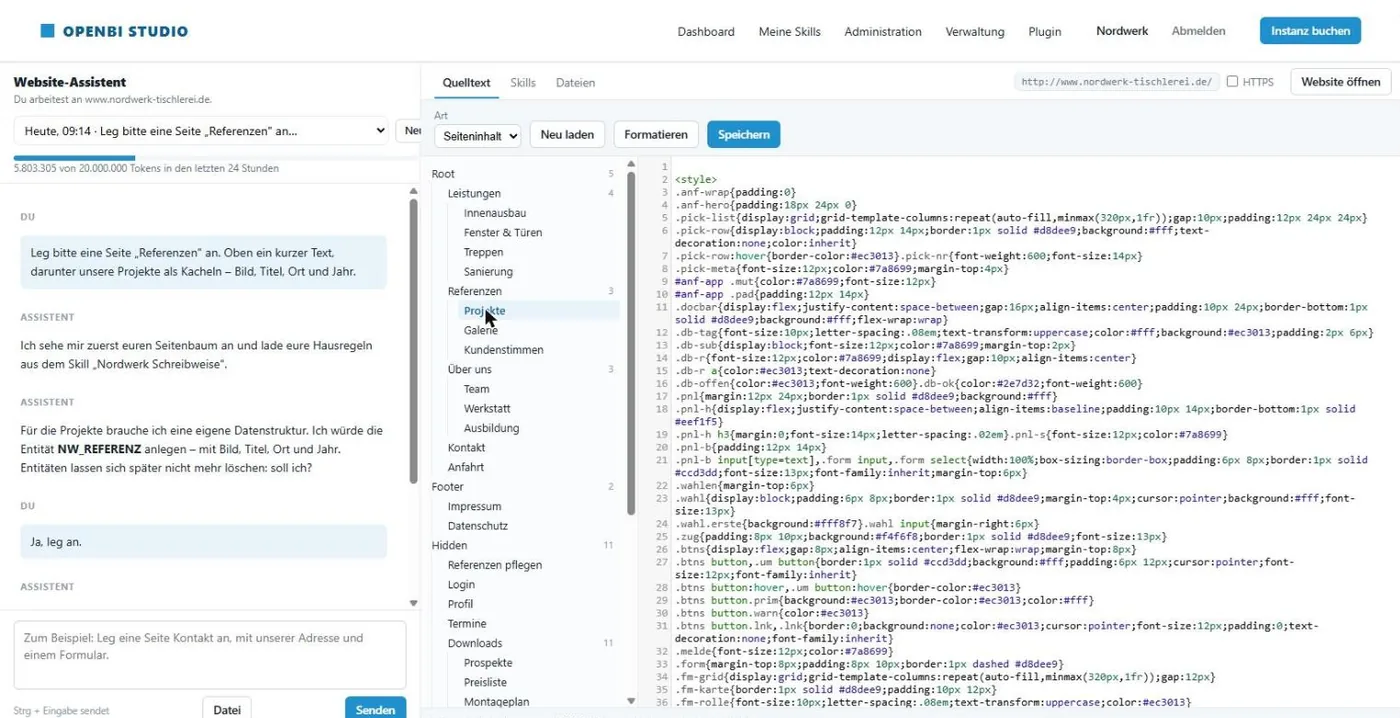Click the page tree scrollbar up arrow

631,164
